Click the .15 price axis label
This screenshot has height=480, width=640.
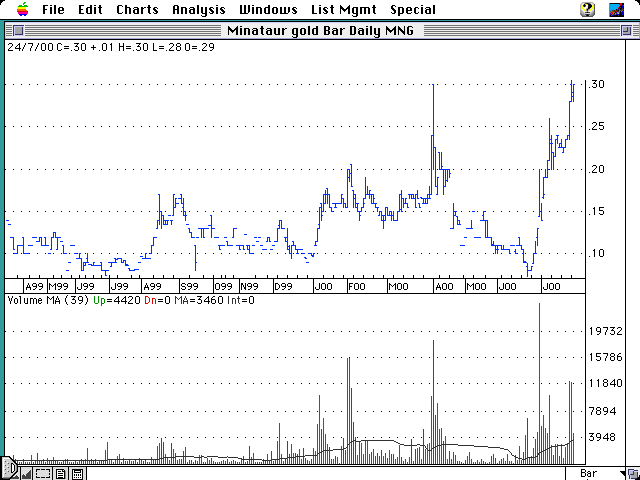(x=596, y=211)
